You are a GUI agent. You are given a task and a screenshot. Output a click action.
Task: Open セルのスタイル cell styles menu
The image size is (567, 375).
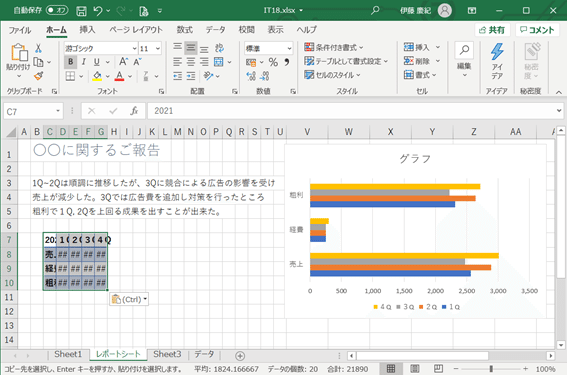(332, 75)
